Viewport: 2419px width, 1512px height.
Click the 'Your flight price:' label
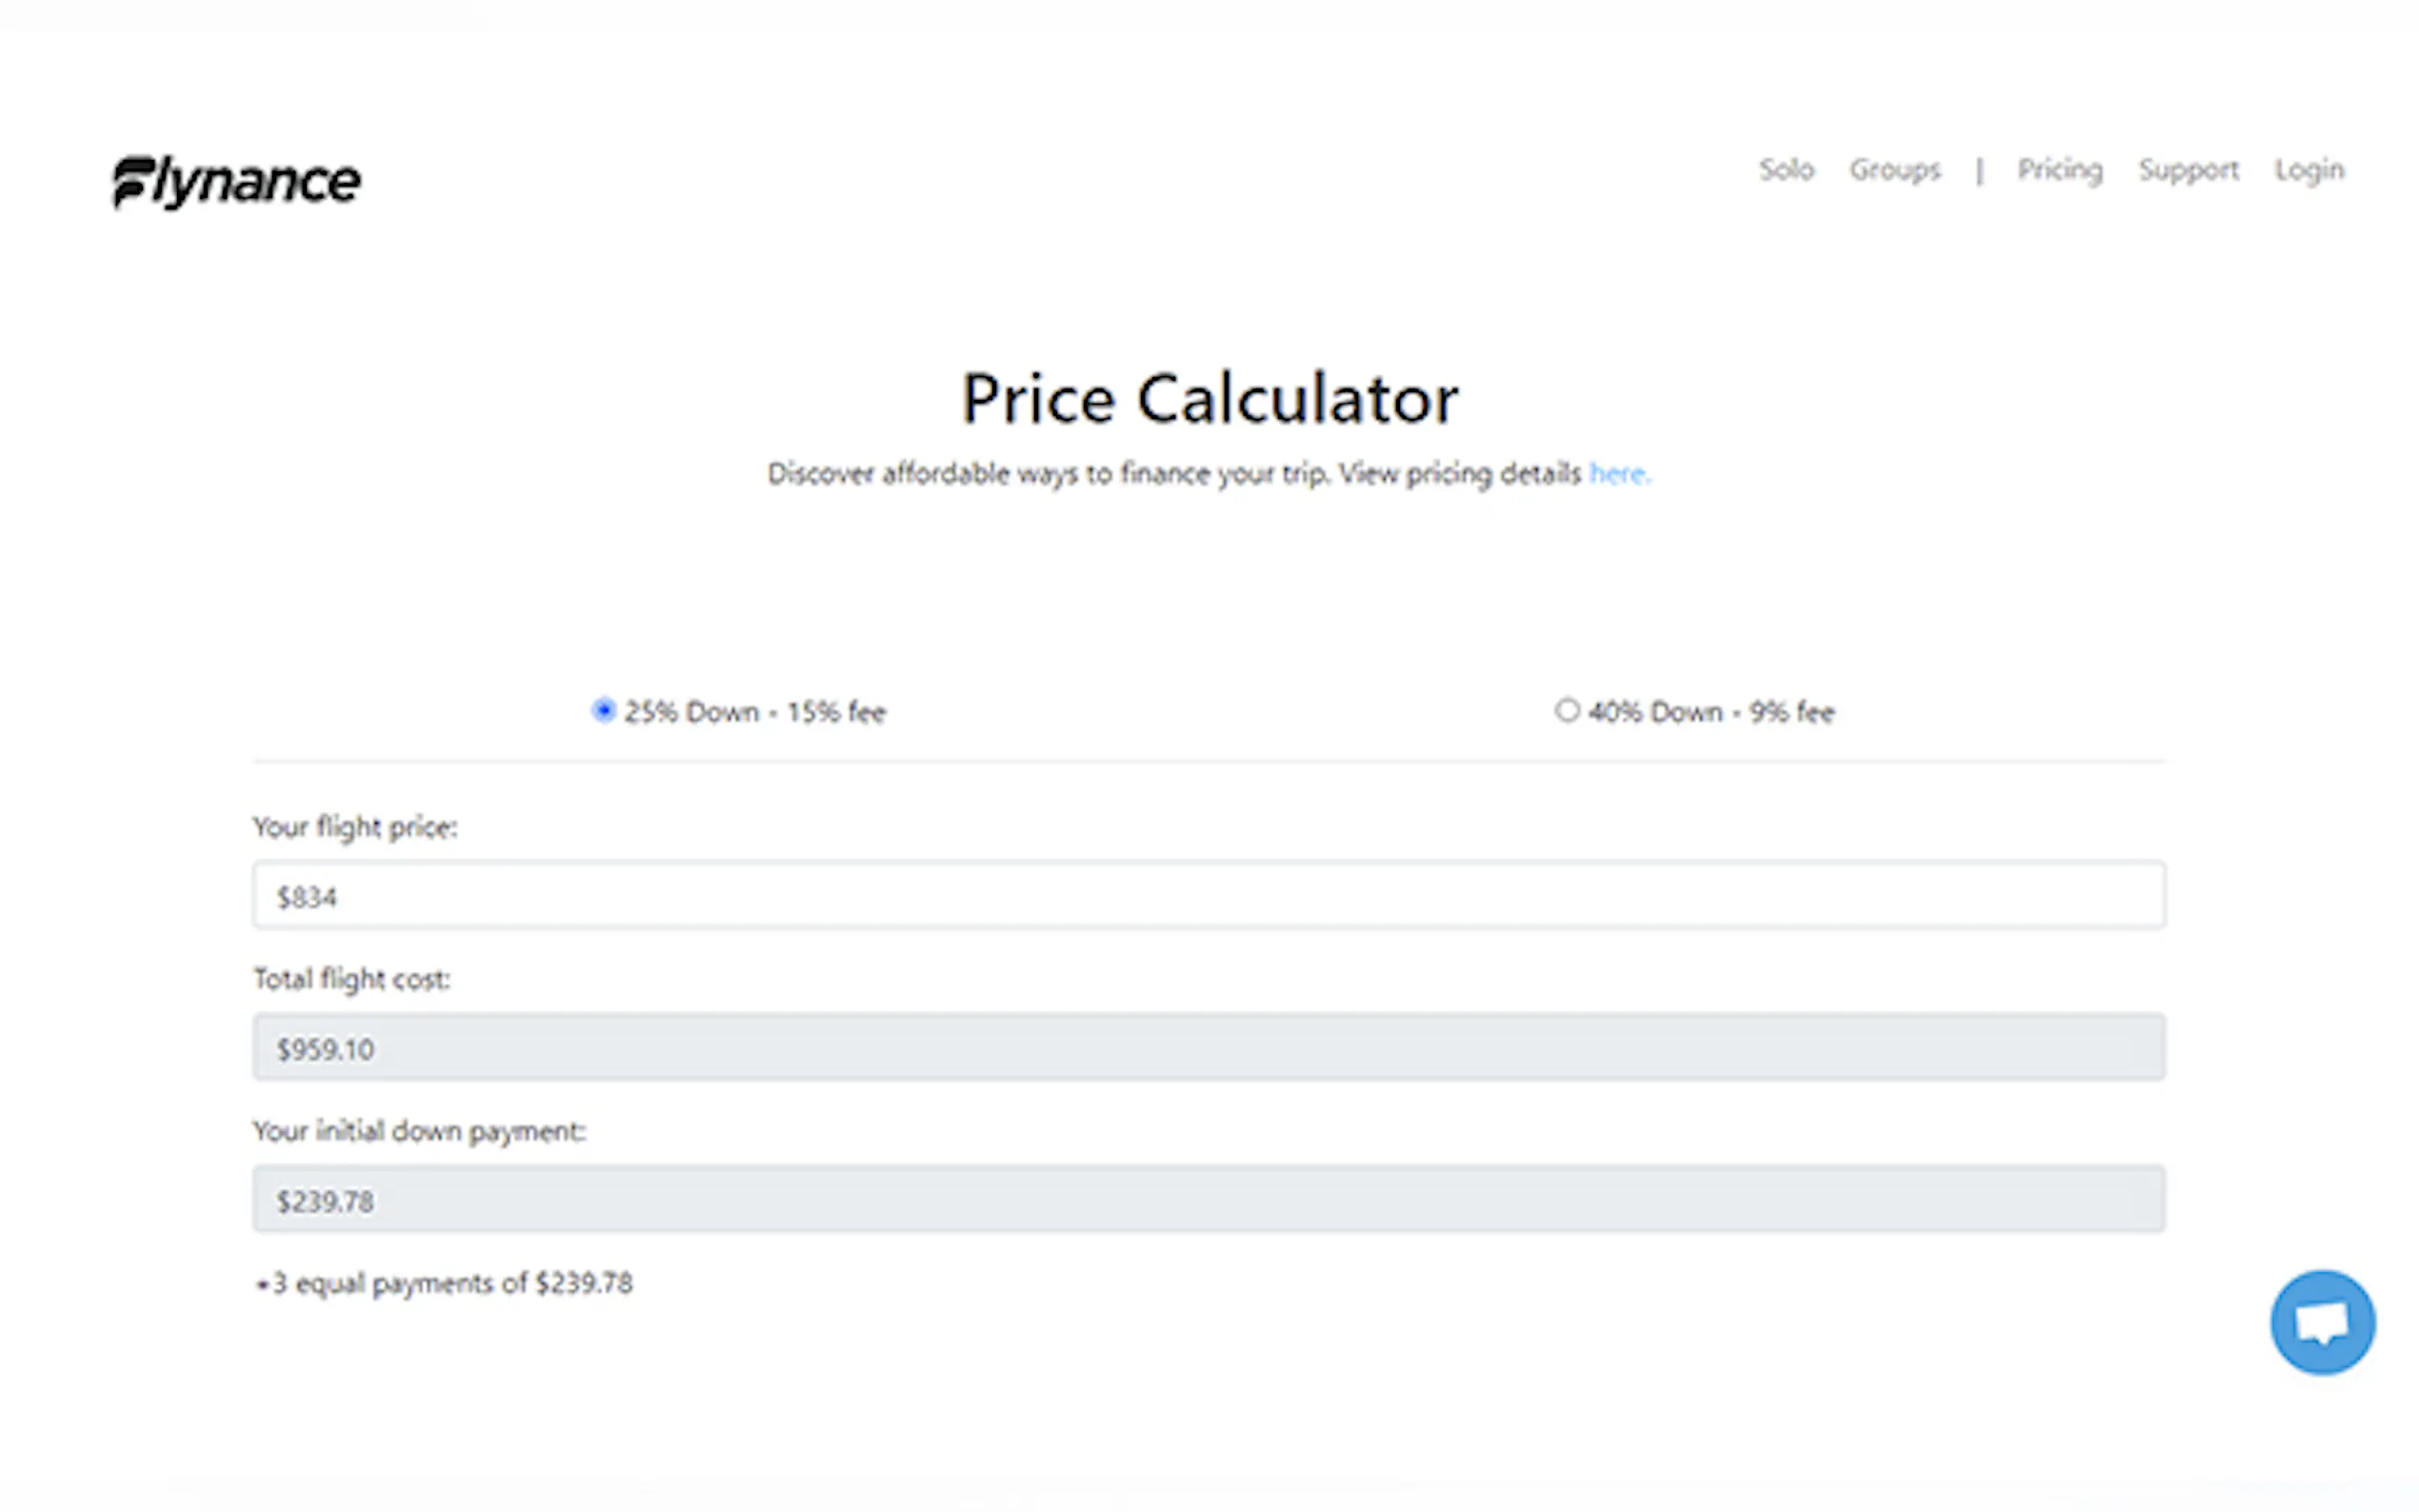point(355,827)
